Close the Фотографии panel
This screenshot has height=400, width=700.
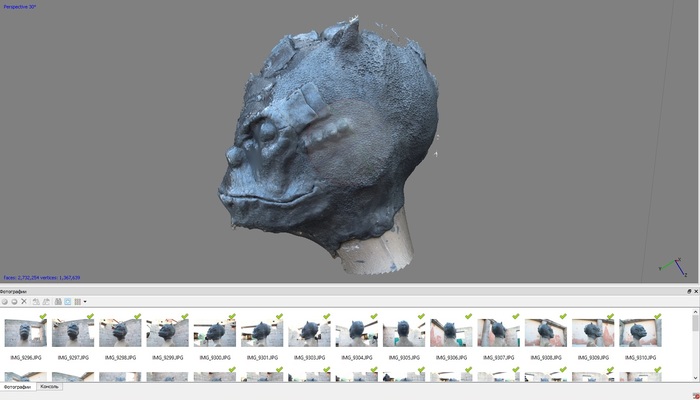click(x=696, y=291)
